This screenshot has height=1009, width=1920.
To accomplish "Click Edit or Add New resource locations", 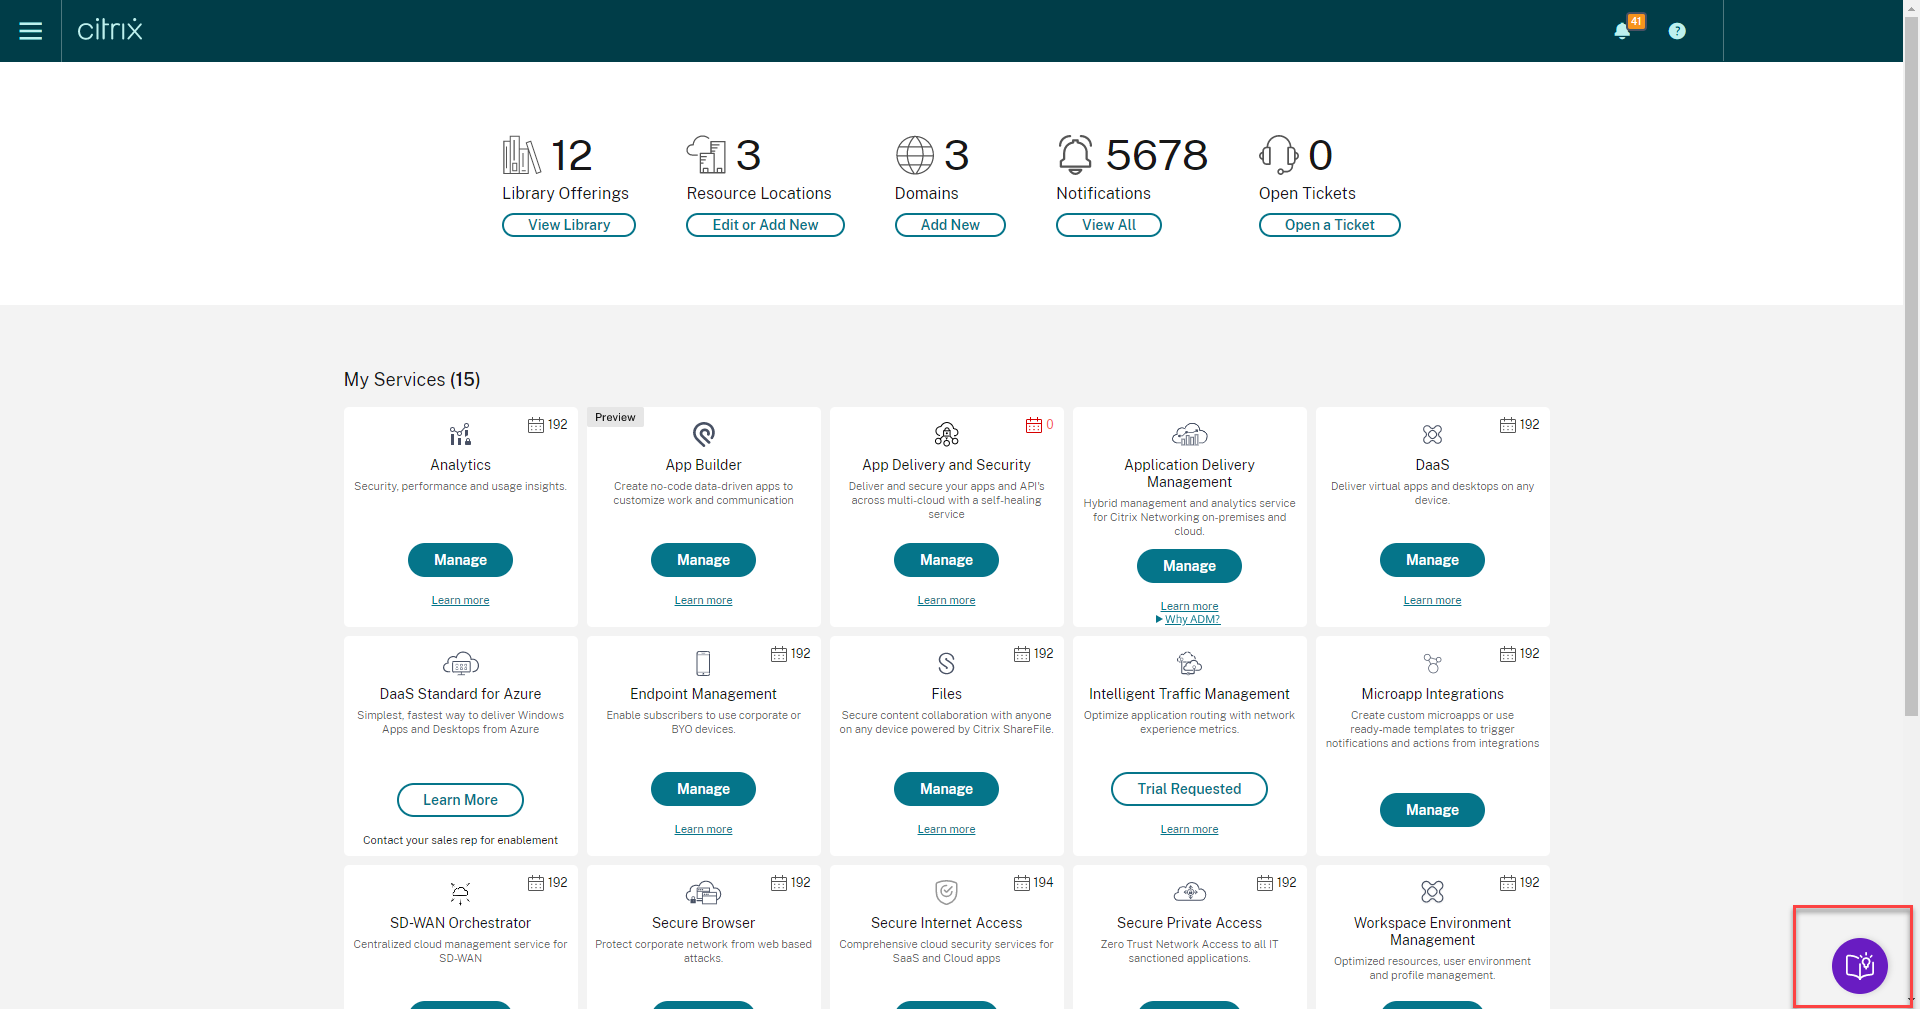I will [765, 225].
